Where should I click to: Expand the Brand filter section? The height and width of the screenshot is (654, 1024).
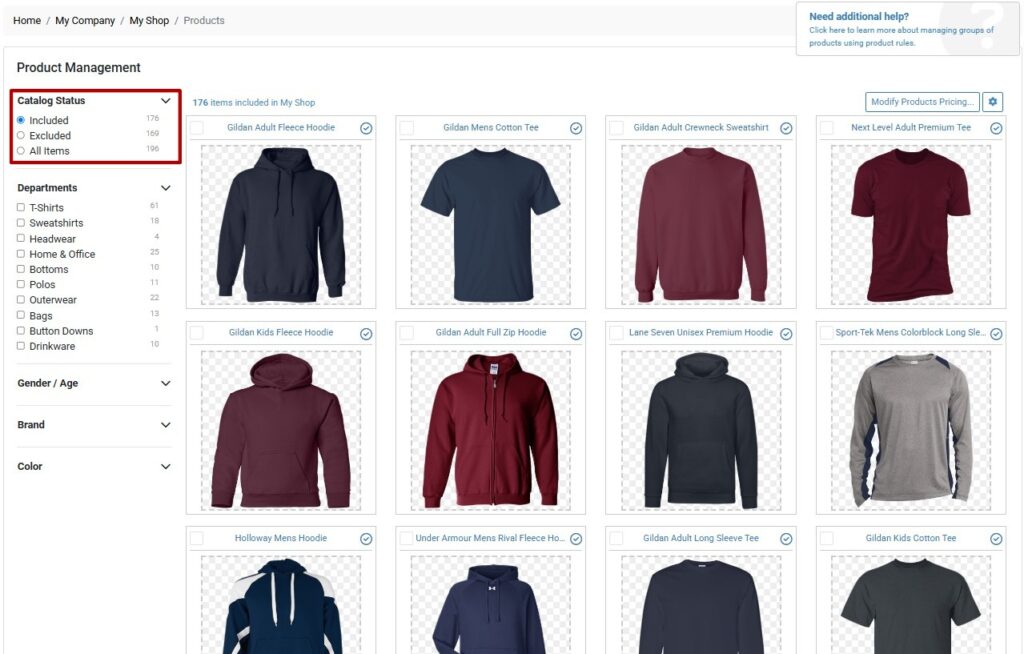coord(166,425)
